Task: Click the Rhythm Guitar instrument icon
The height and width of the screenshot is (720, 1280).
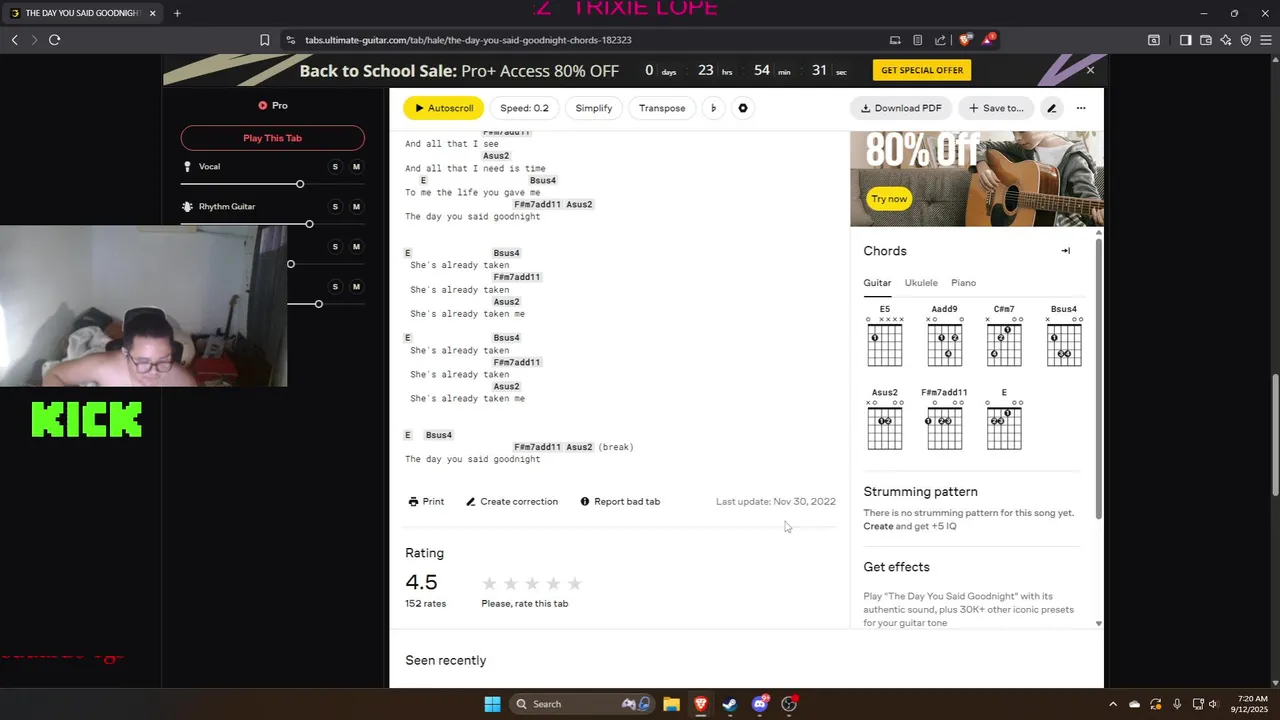Action: point(187,207)
